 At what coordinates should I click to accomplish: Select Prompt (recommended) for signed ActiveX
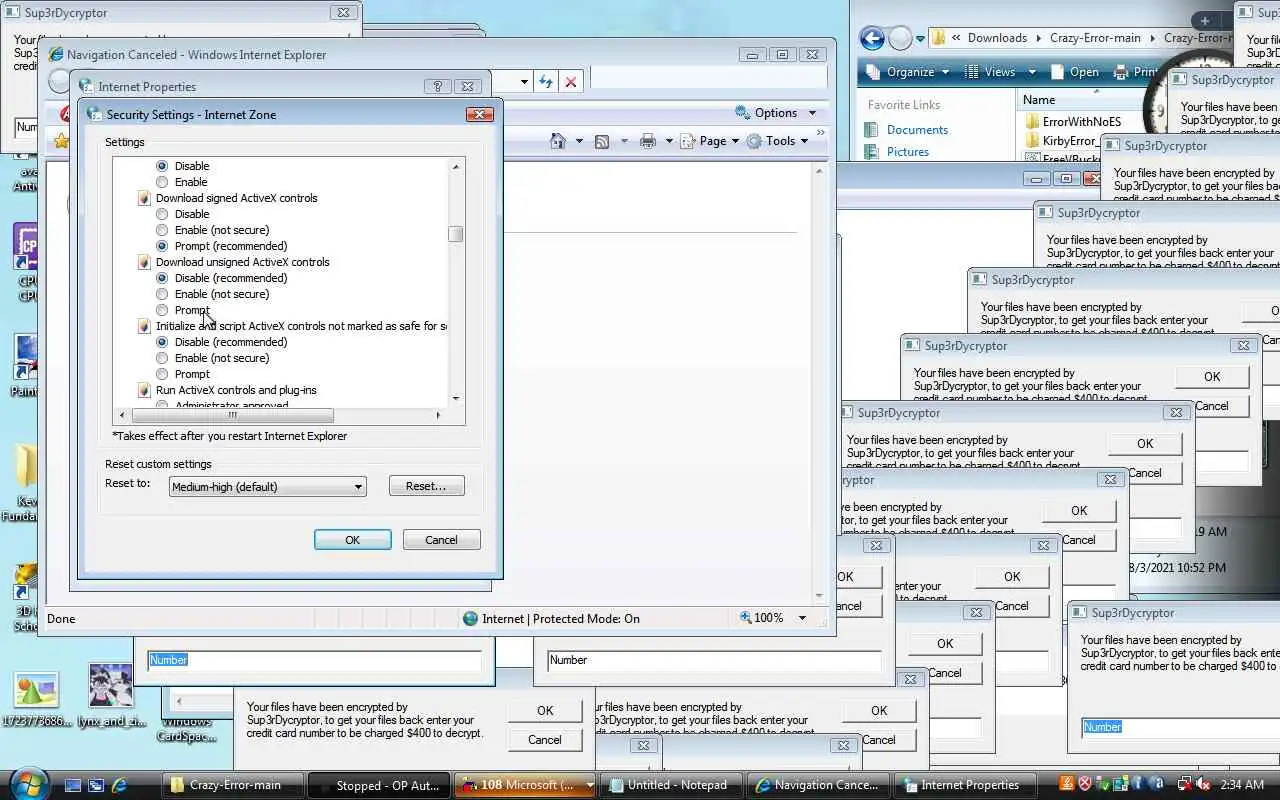(162, 246)
